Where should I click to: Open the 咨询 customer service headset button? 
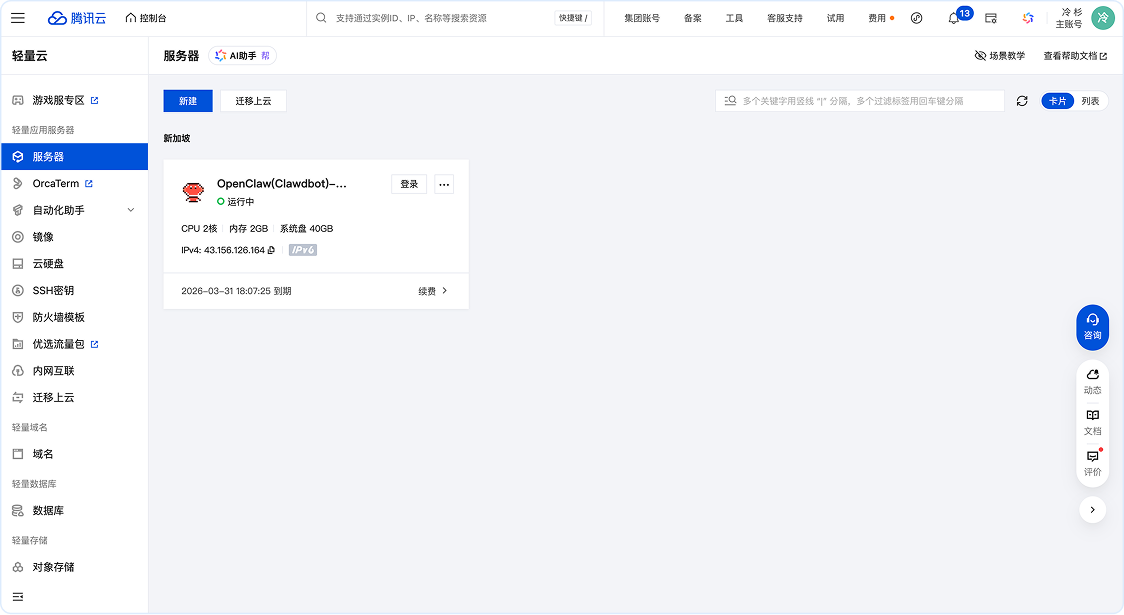pos(1092,326)
